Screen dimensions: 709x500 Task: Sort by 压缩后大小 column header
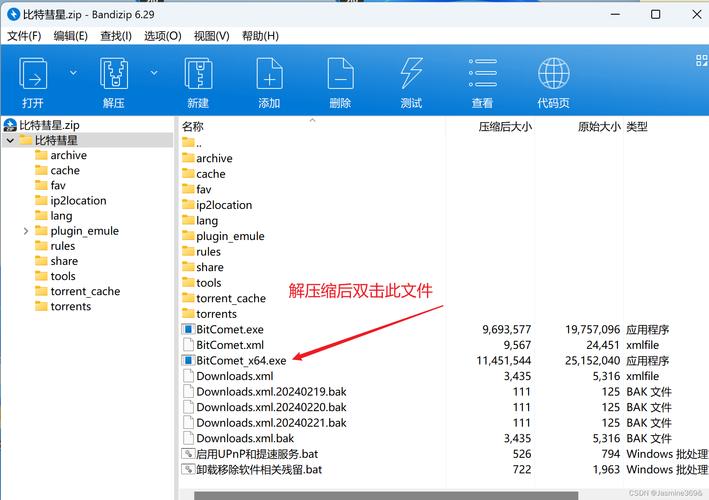click(505, 127)
